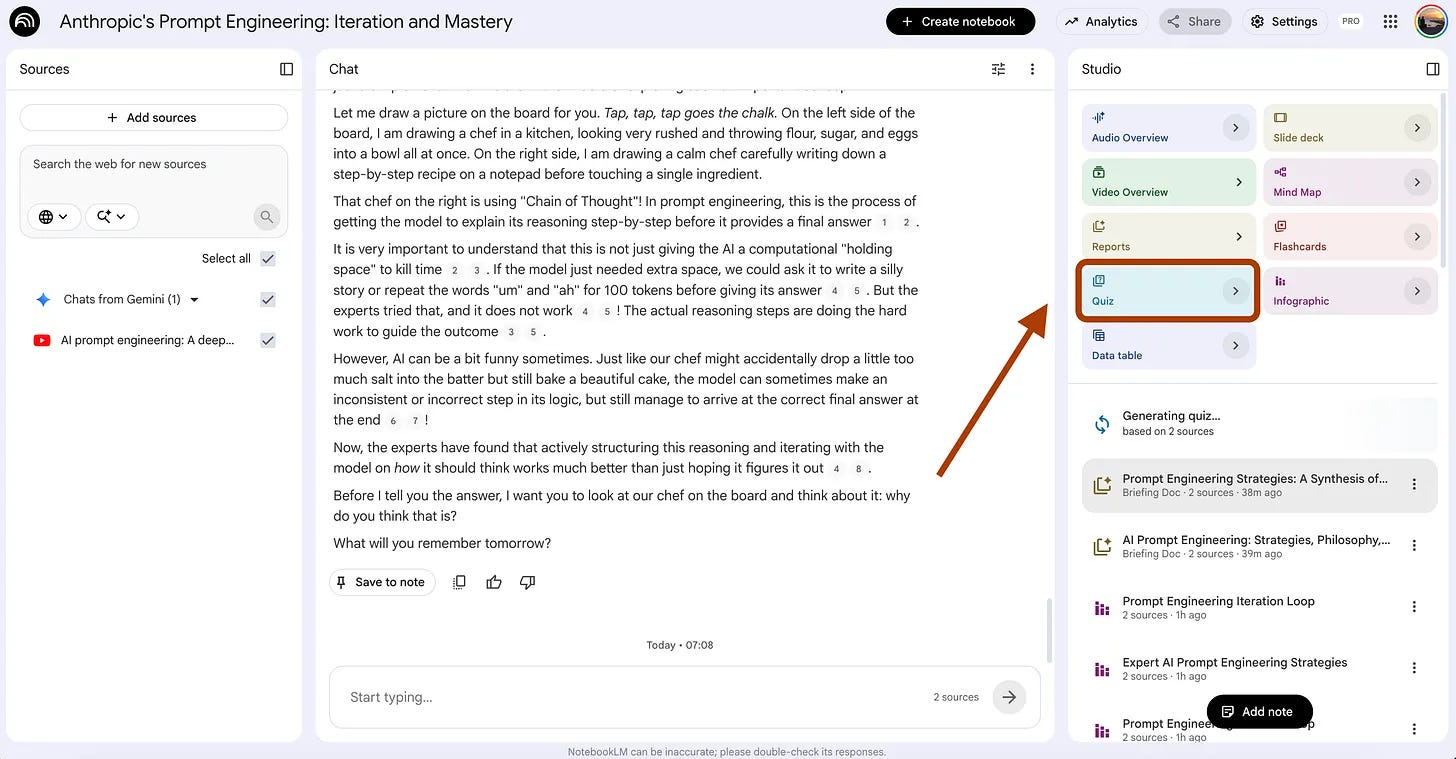Toggle AI prompt engineering video checkbox
This screenshot has height=759, width=1456.
click(x=268, y=340)
